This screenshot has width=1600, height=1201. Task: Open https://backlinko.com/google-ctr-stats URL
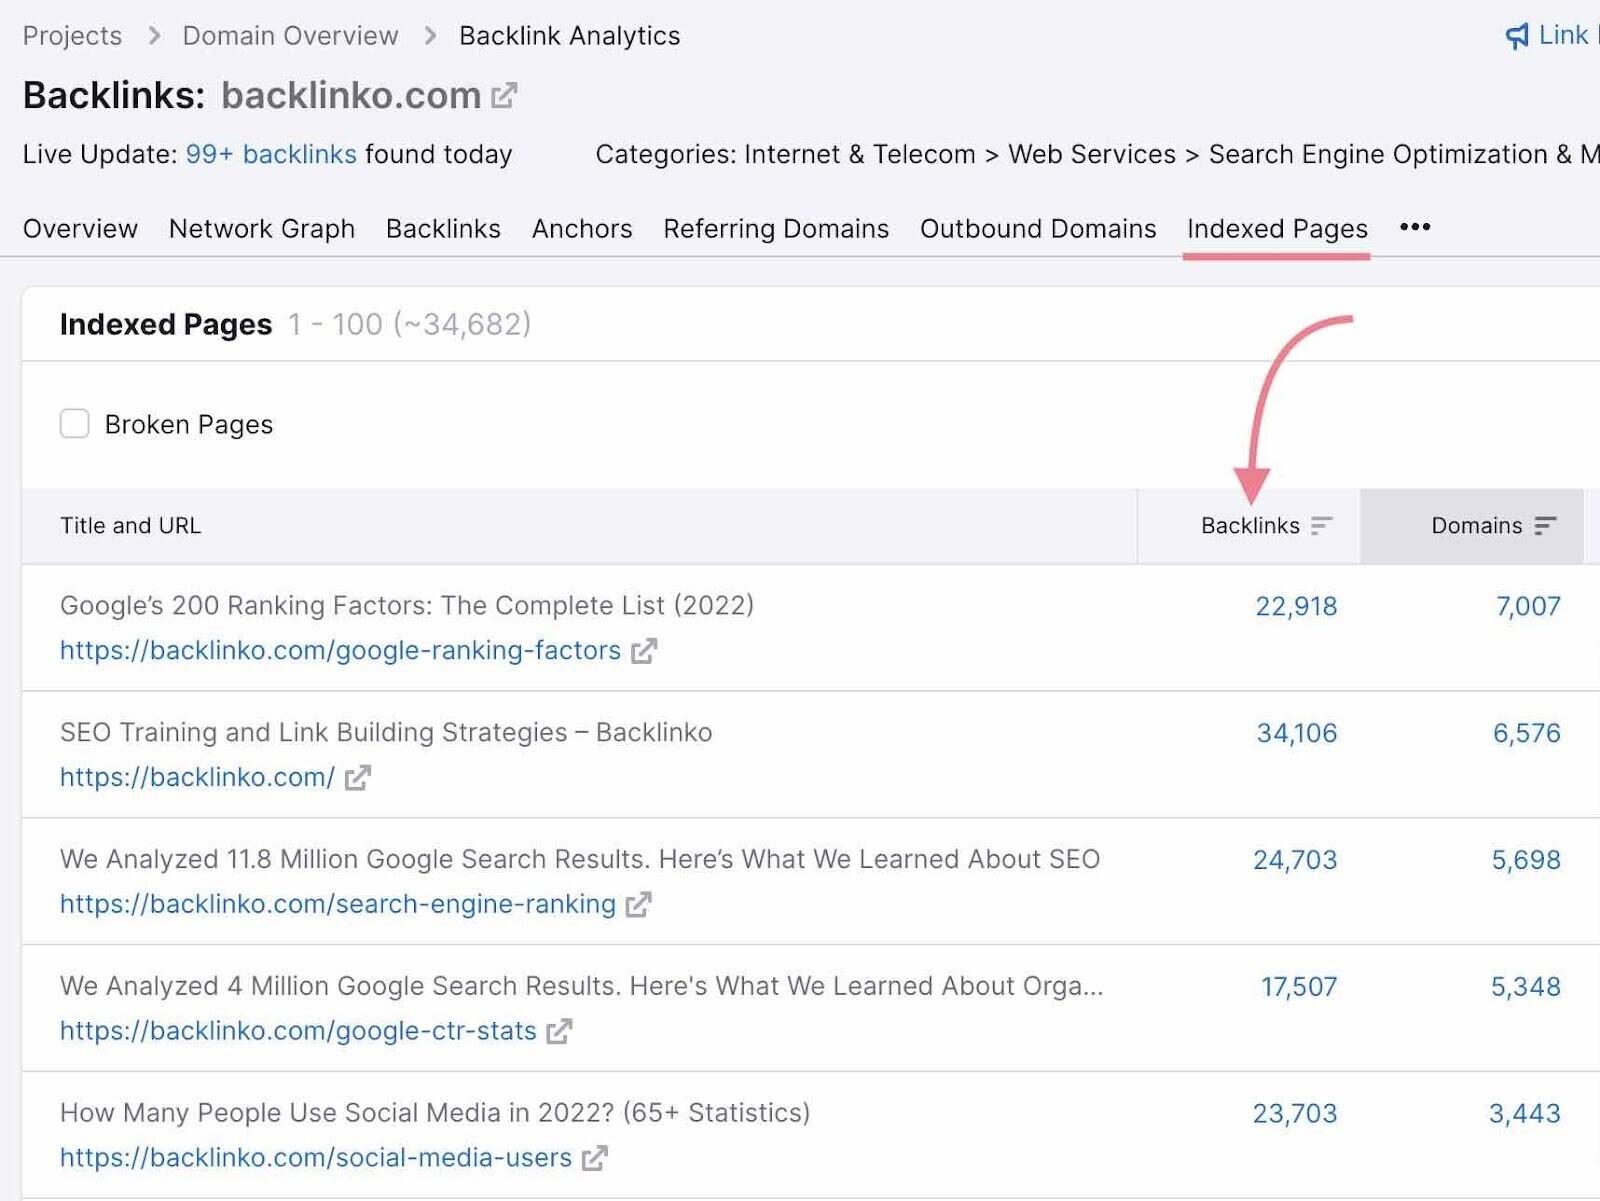point(298,1031)
